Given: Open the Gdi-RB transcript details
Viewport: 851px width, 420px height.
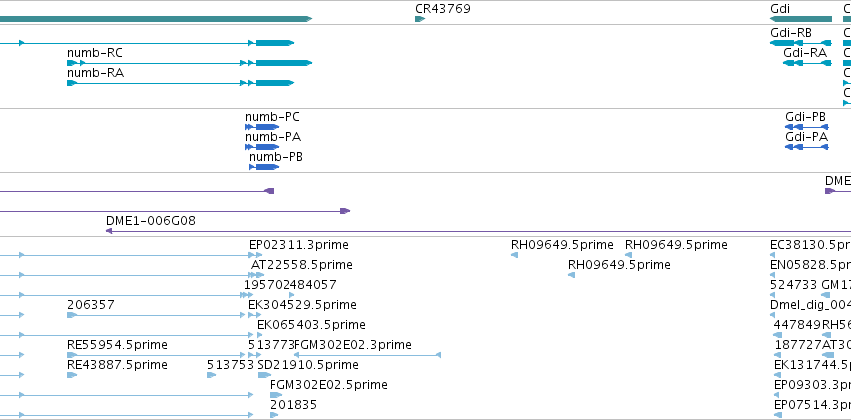Looking at the screenshot, I should (801, 43).
